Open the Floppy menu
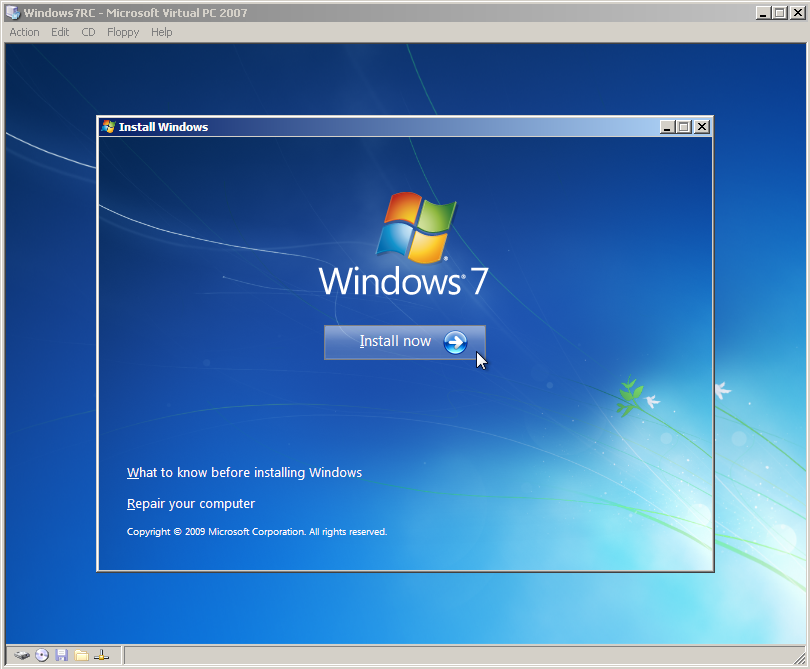810x669 pixels. tap(122, 32)
